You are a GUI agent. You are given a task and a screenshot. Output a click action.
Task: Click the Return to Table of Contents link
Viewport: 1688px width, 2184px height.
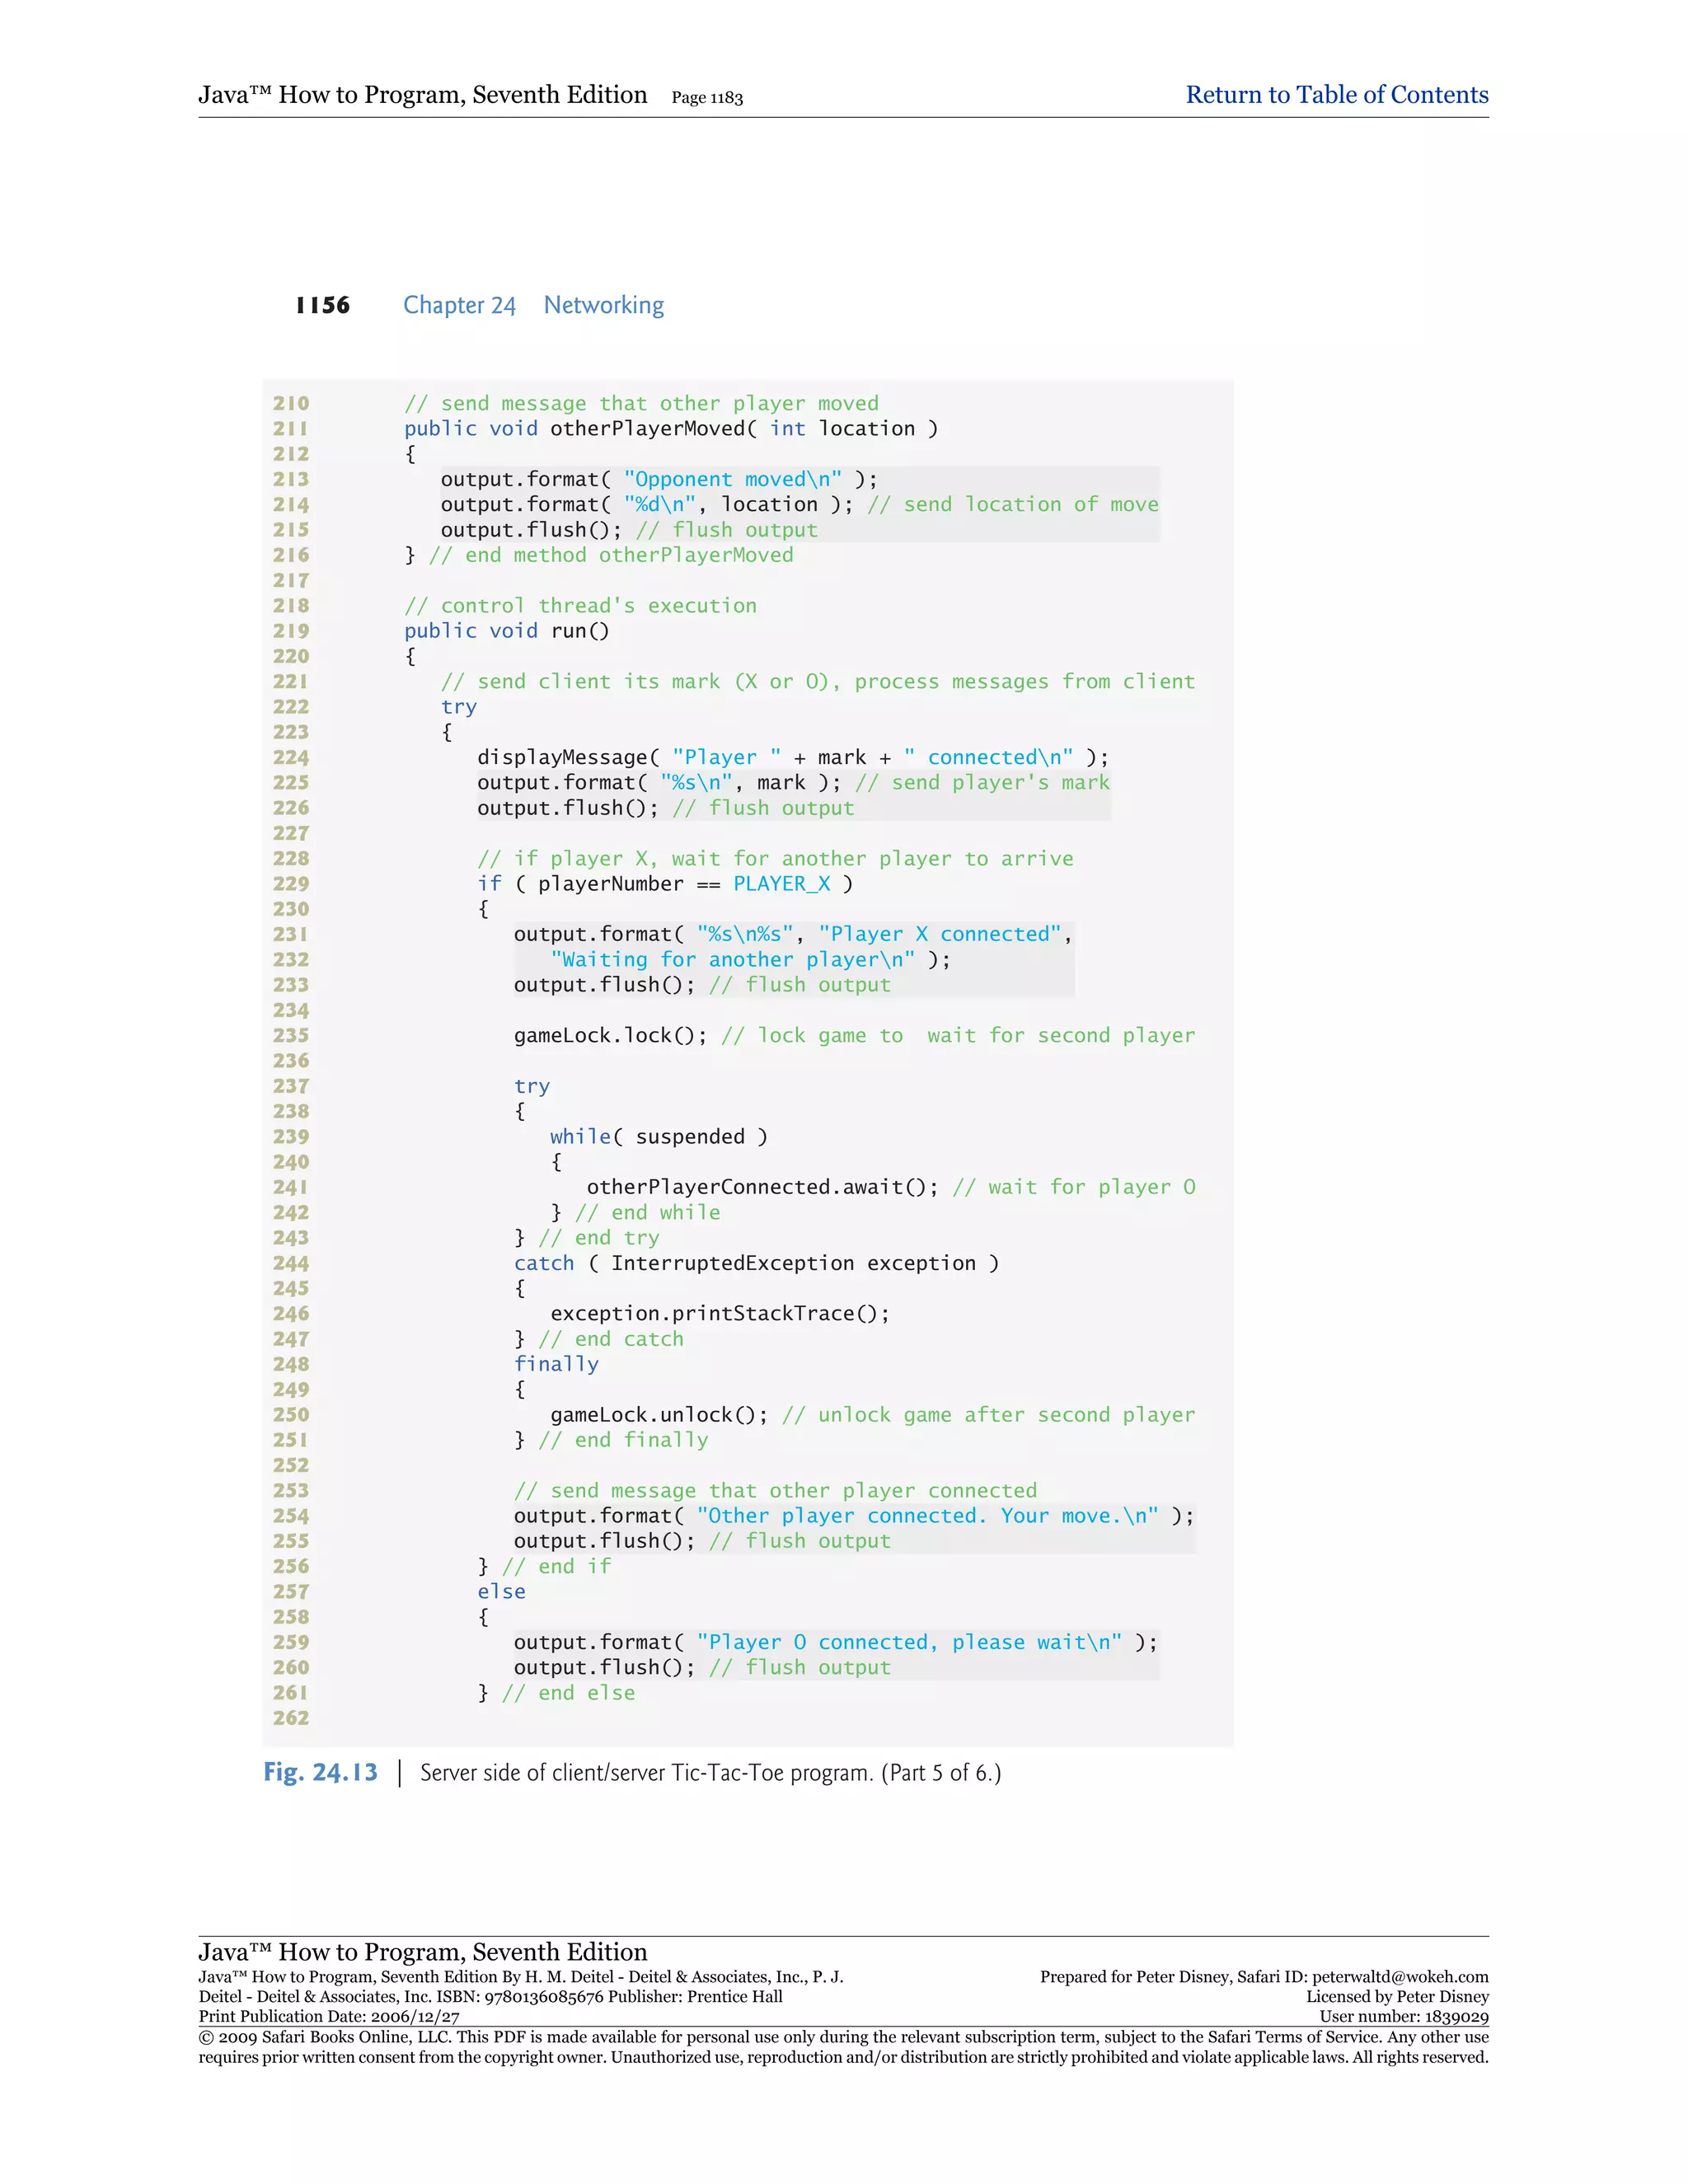tap(1336, 95)
